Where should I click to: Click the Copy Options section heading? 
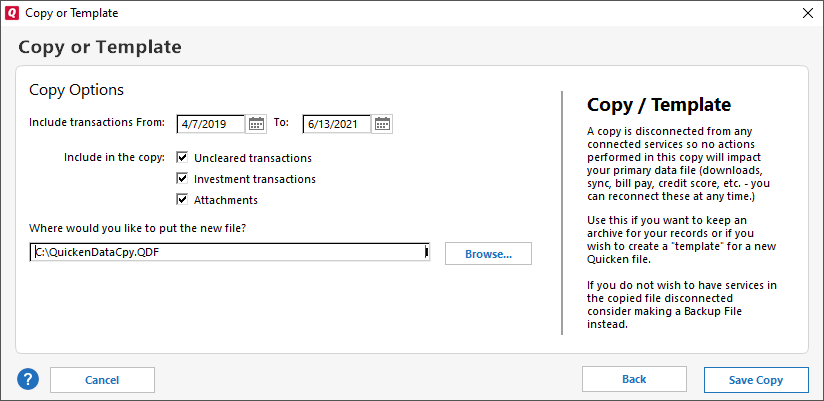76,90
